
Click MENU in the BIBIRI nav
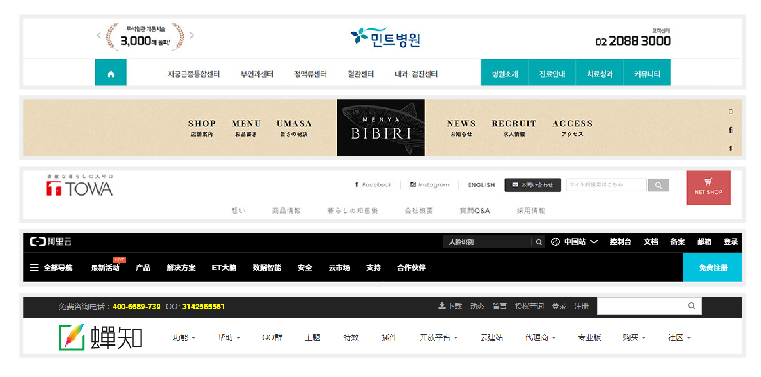point(246,128)
